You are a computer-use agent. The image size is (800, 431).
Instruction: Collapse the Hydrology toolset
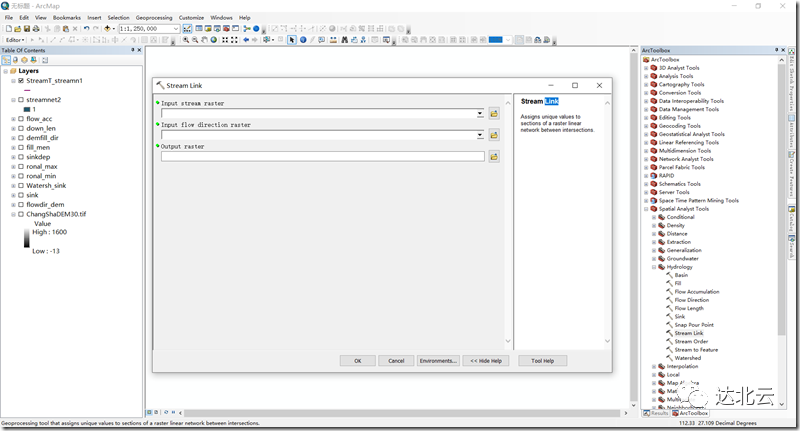[x=654, y=267]
